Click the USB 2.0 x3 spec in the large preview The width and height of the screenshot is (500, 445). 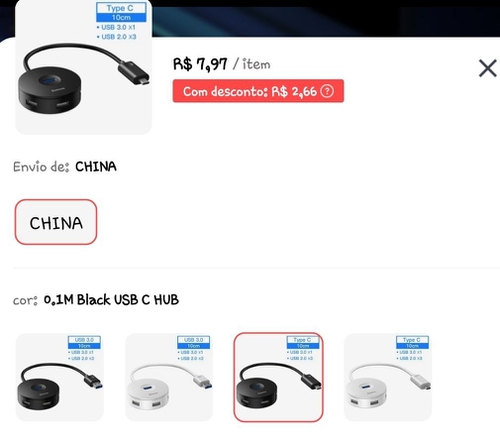pos(116,37)
